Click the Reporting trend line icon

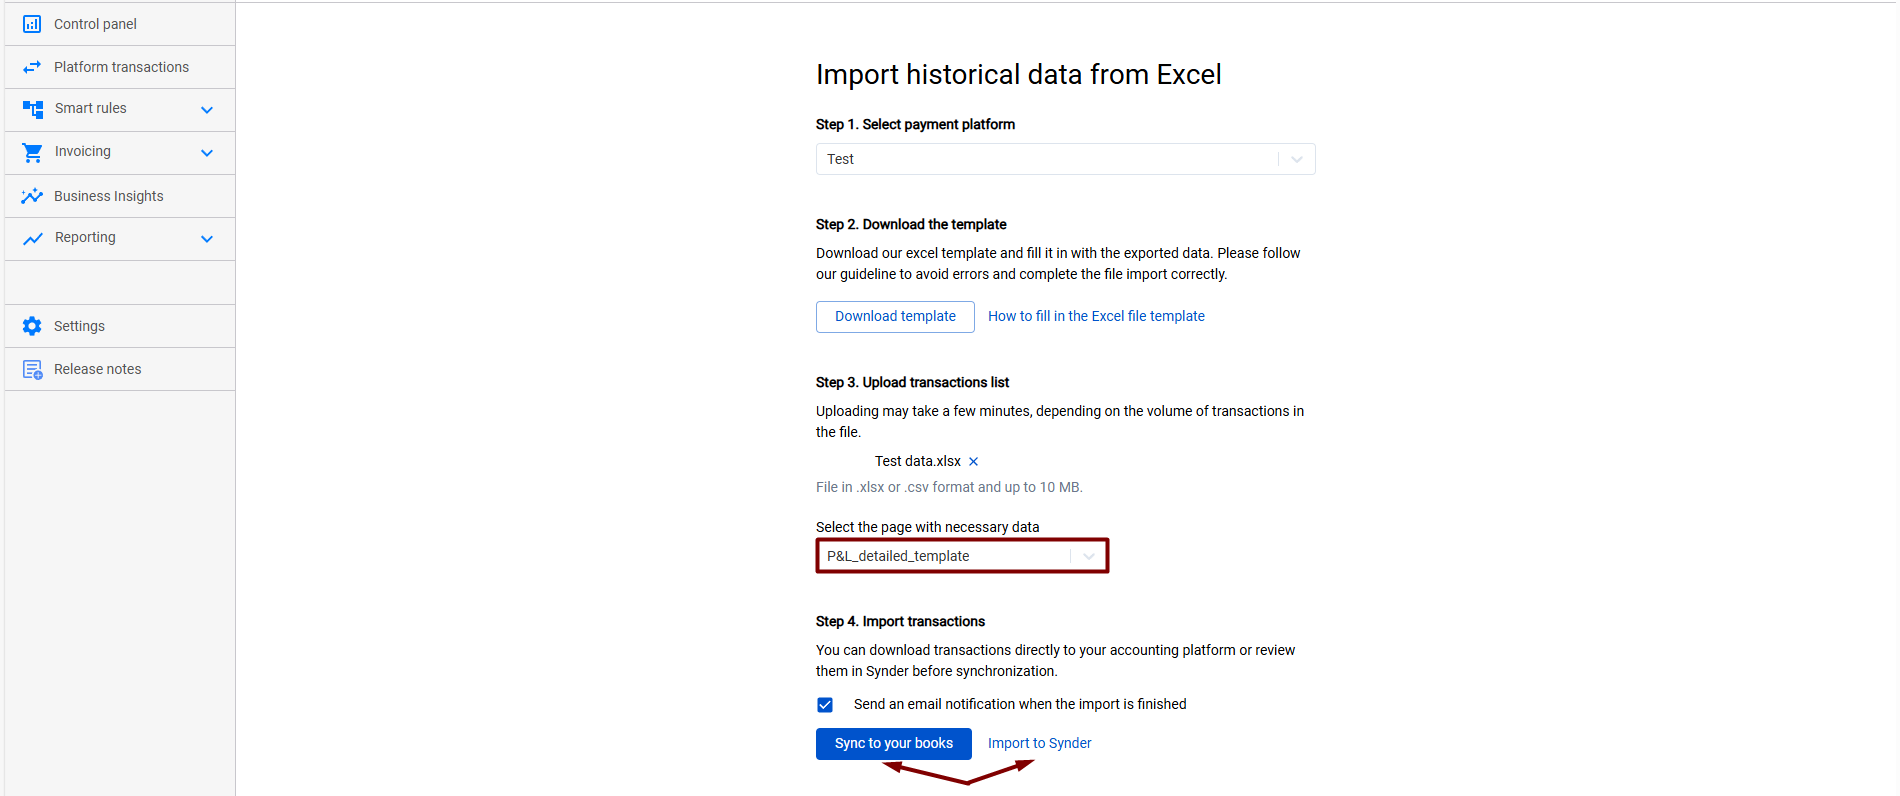33,238
